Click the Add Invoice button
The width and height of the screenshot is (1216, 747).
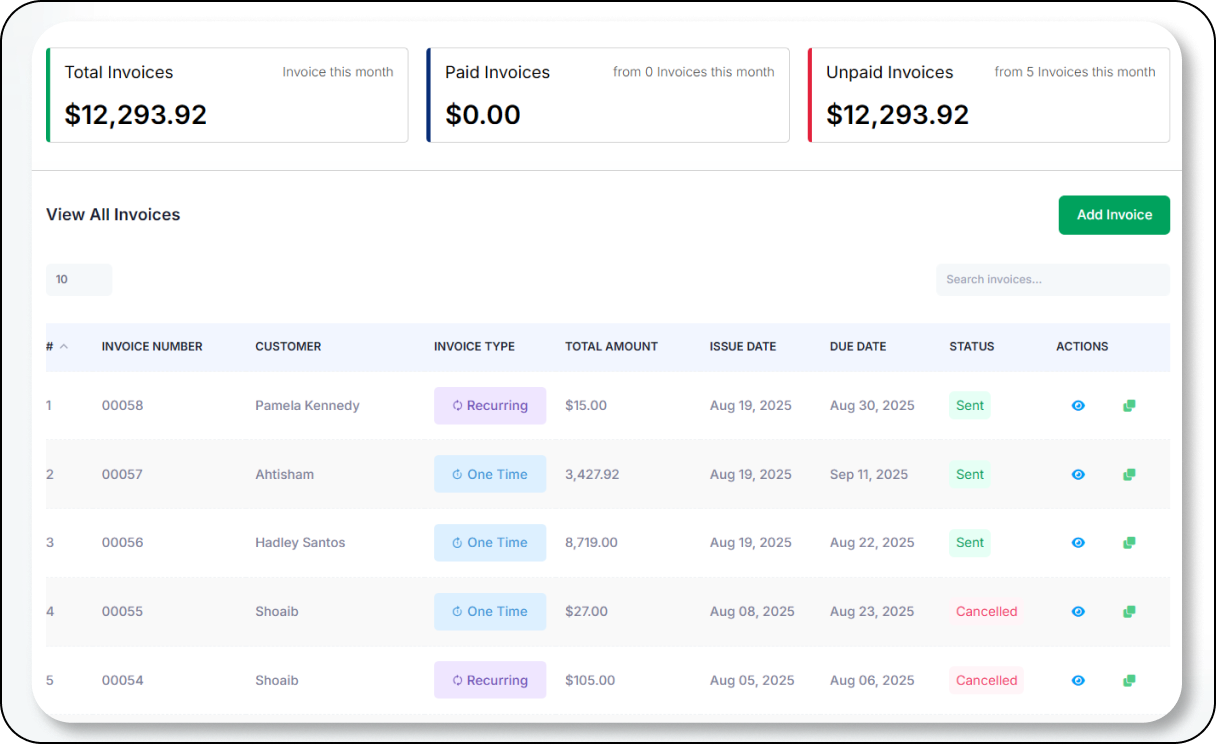coord(1114,215)
